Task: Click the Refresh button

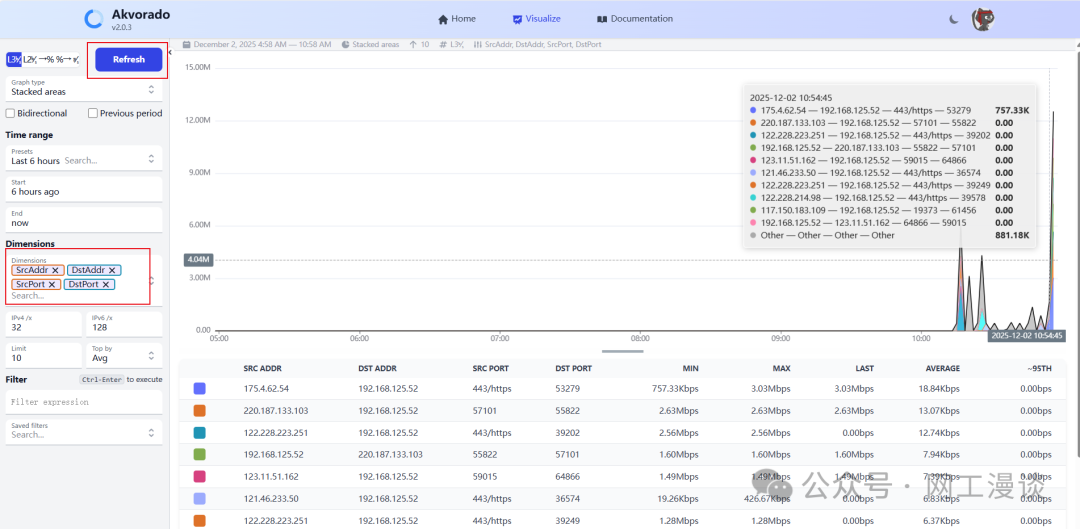Action: 129,59
